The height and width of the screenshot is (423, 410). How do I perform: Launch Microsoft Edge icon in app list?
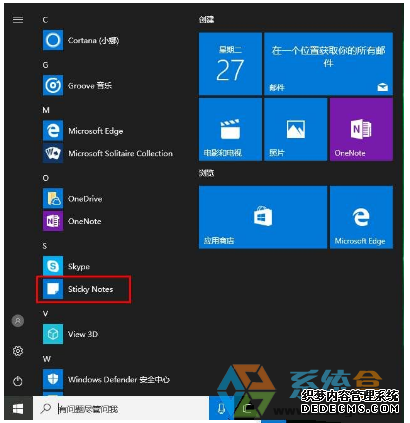tap(53, 131)
